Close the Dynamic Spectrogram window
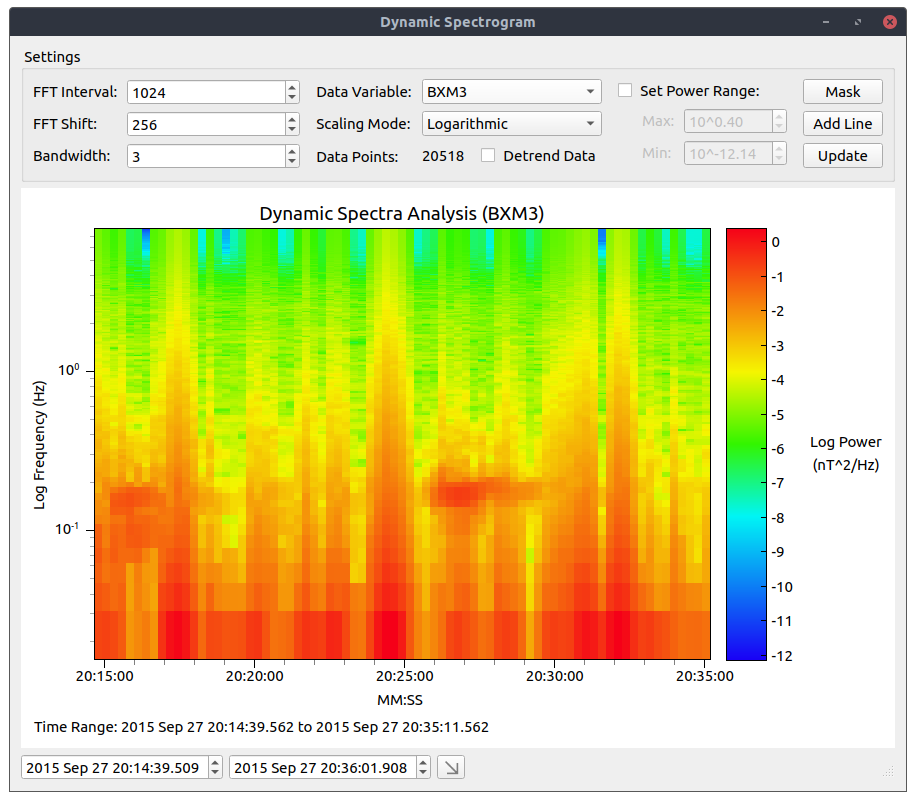The width and height of the screenshot is (916, 801). coord(890,22)
